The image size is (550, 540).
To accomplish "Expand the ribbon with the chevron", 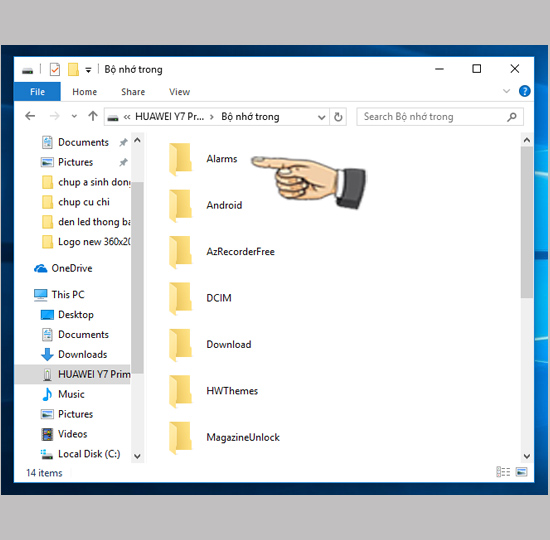I will point(506,91).
